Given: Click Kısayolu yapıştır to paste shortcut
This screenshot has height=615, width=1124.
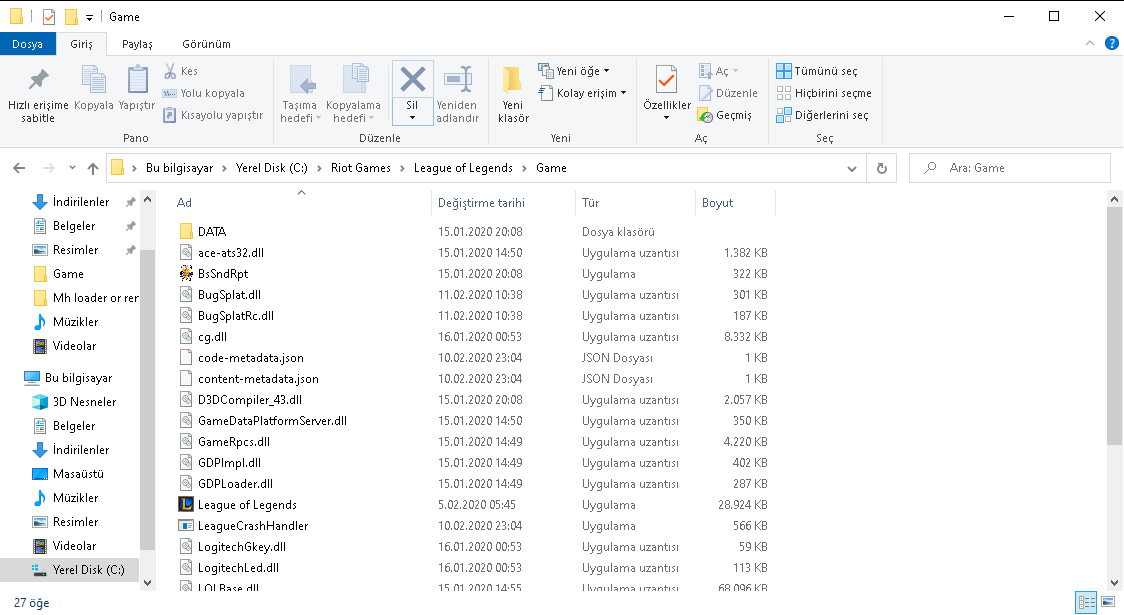Looking at the screenshot, I should [213, 115].
